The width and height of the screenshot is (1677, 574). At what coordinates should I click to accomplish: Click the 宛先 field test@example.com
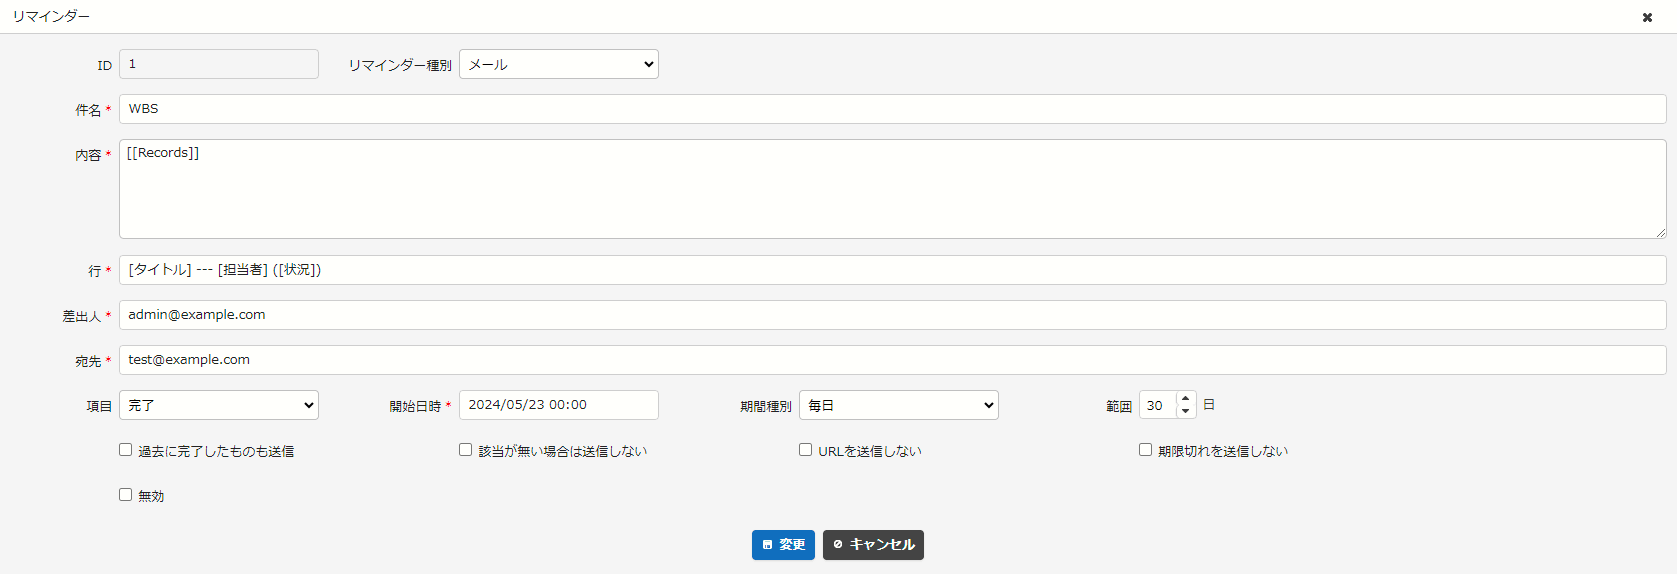tap(893, 360)
